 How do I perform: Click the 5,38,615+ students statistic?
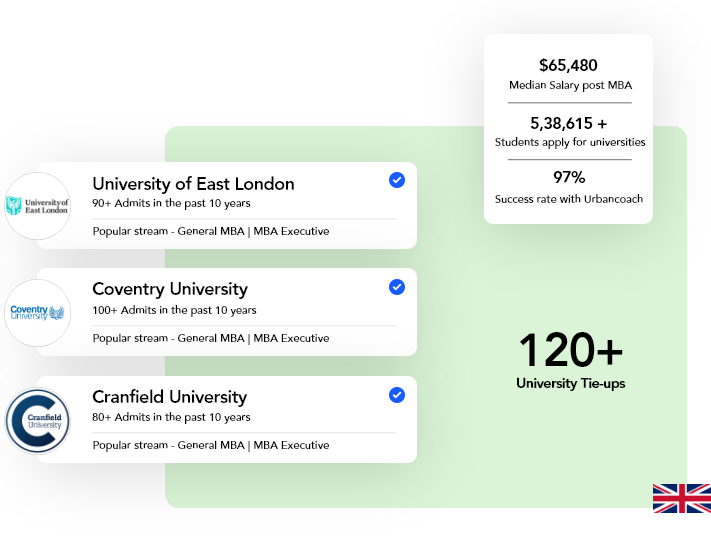(568, 124)
